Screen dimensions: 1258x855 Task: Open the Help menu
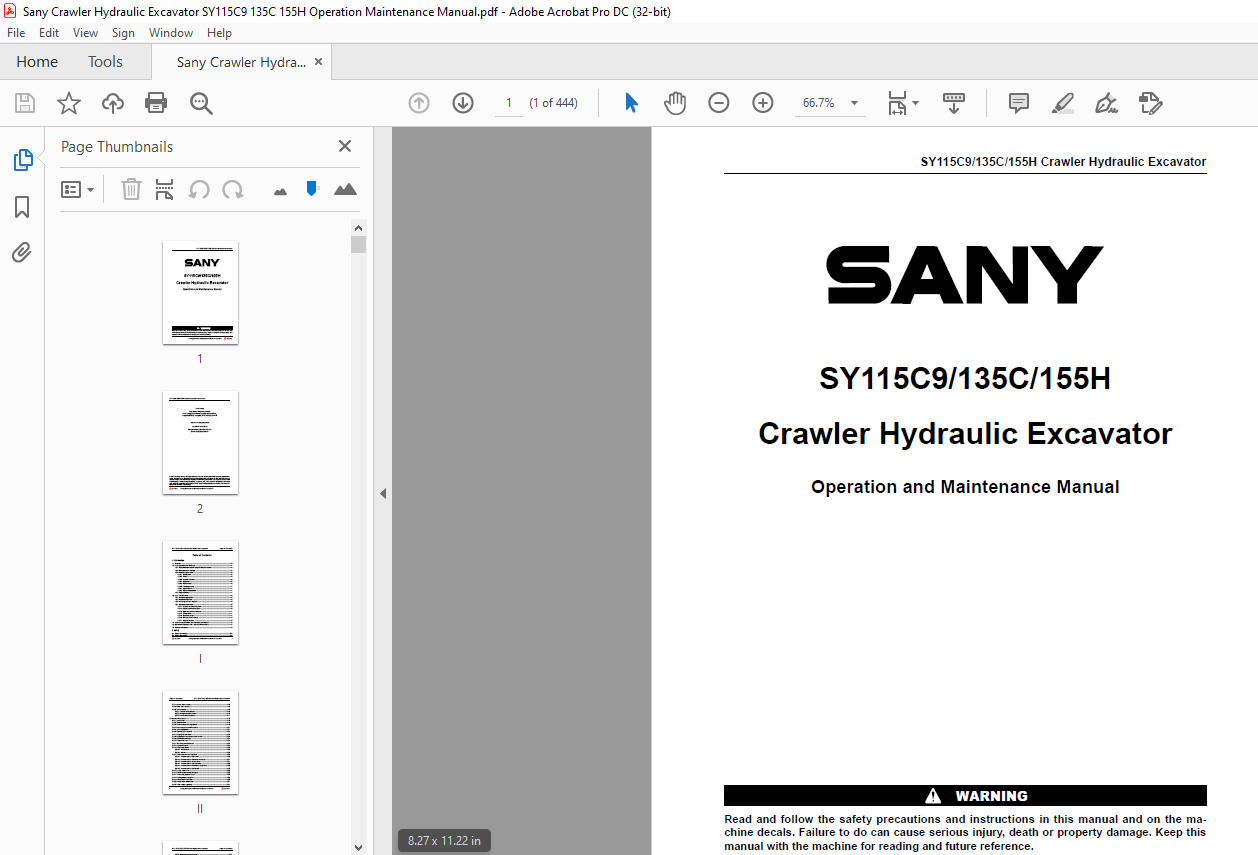click(x=219, y=33)
